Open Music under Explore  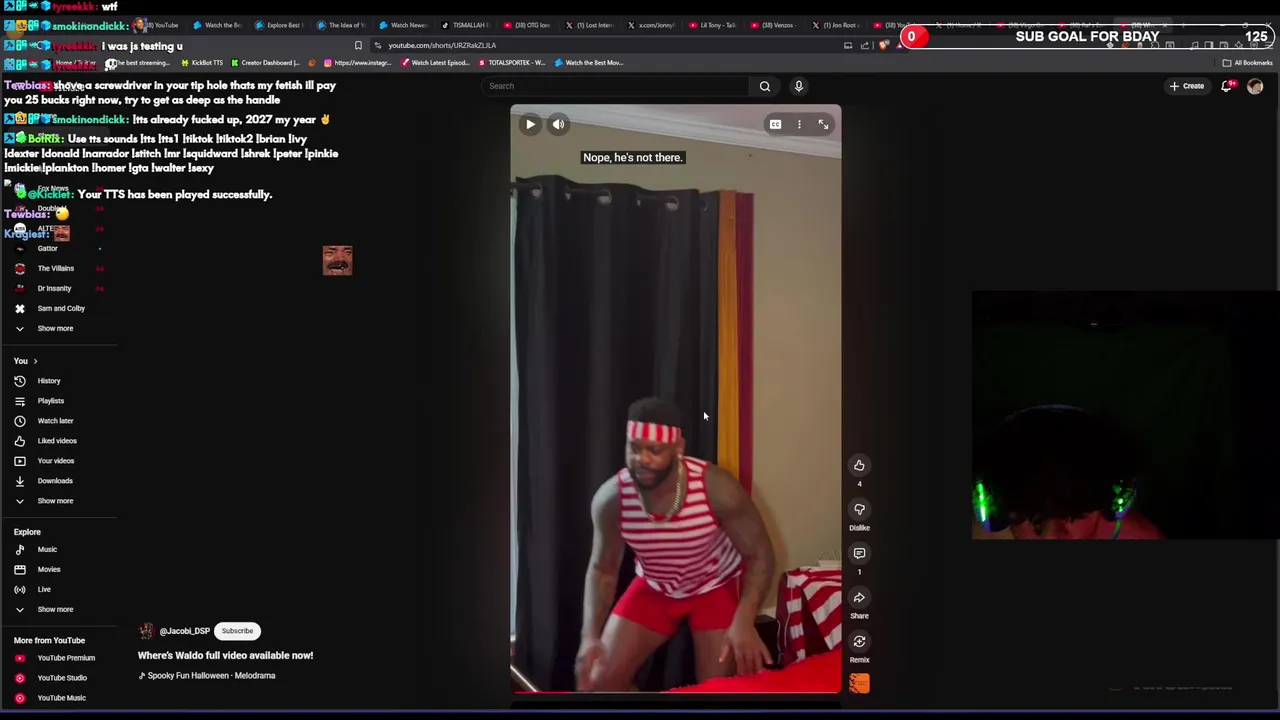(47, 549)
